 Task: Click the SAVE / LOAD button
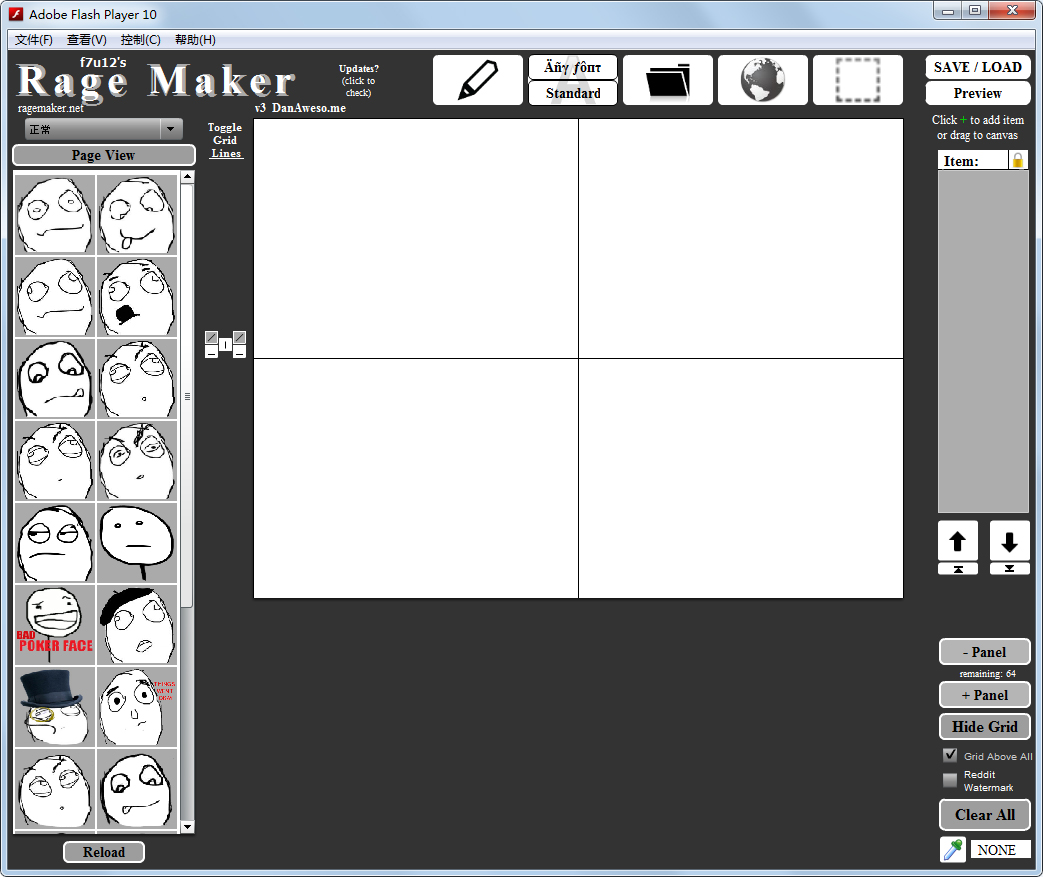978,67
